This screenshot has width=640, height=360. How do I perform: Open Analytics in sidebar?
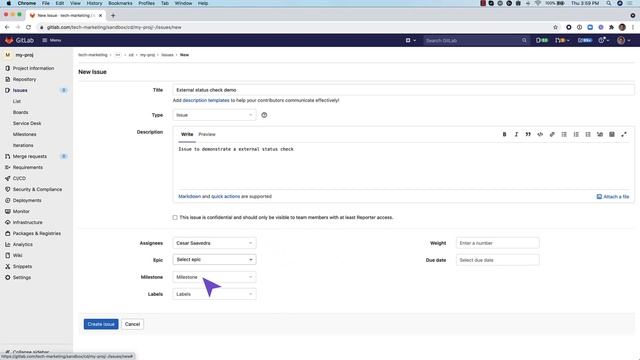tap(22, 244)
